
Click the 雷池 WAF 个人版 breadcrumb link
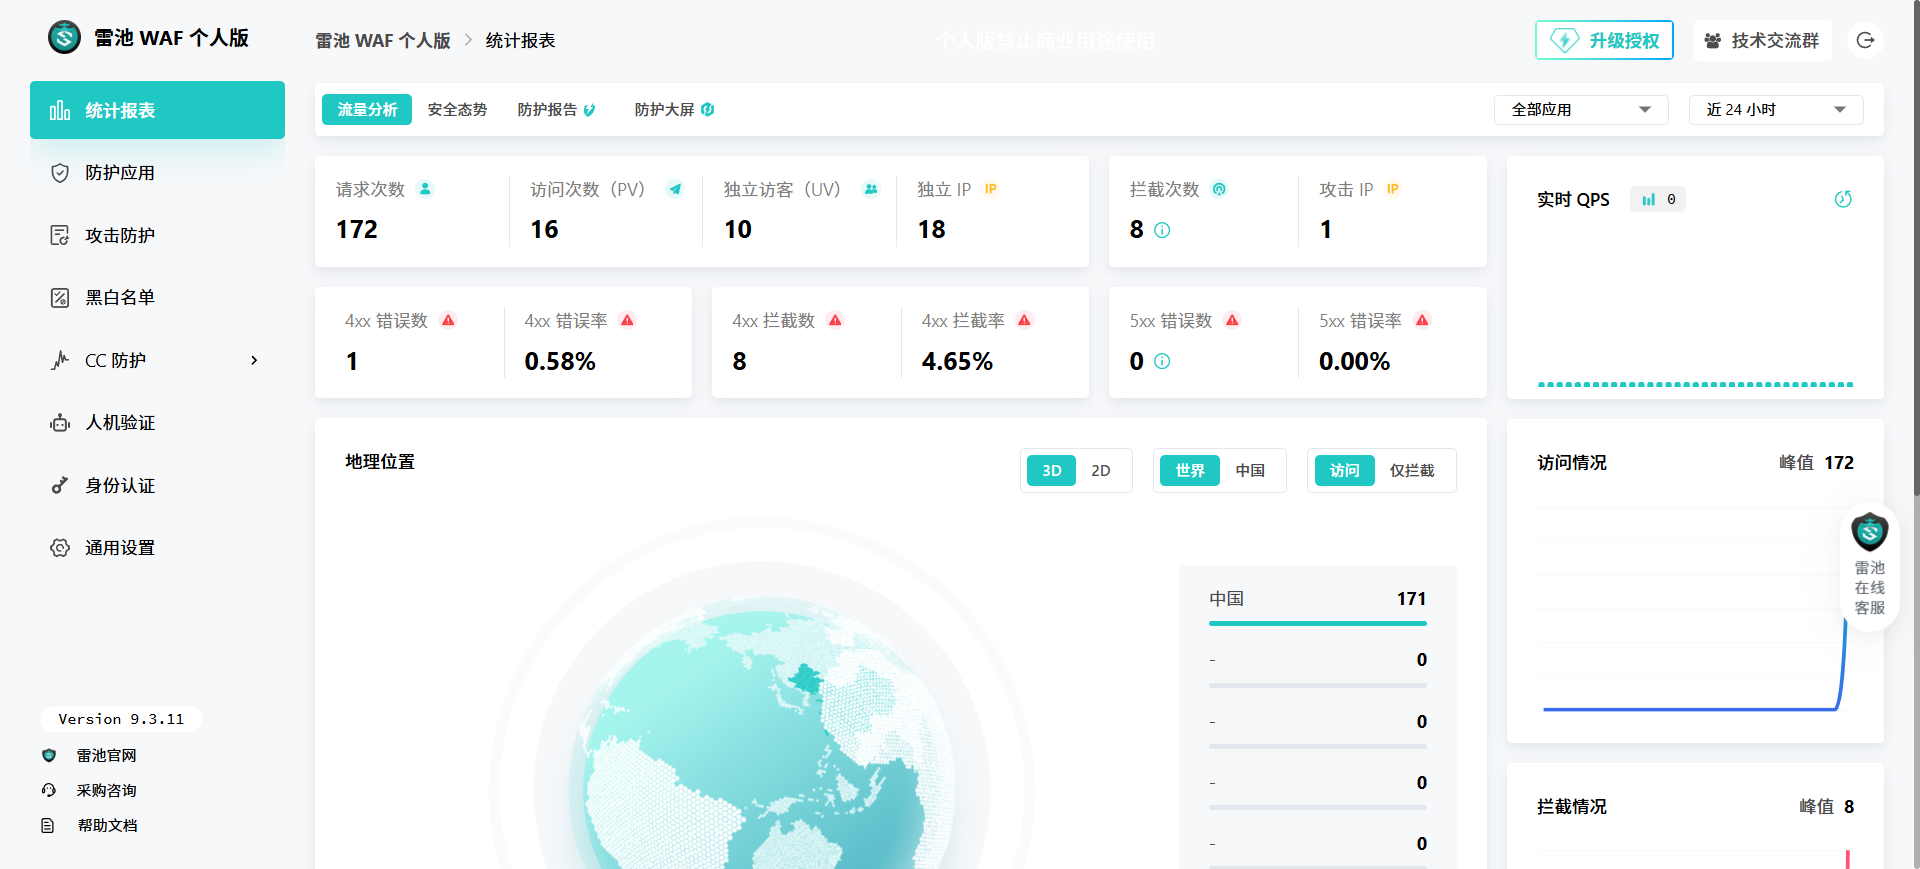coord(383,41)
